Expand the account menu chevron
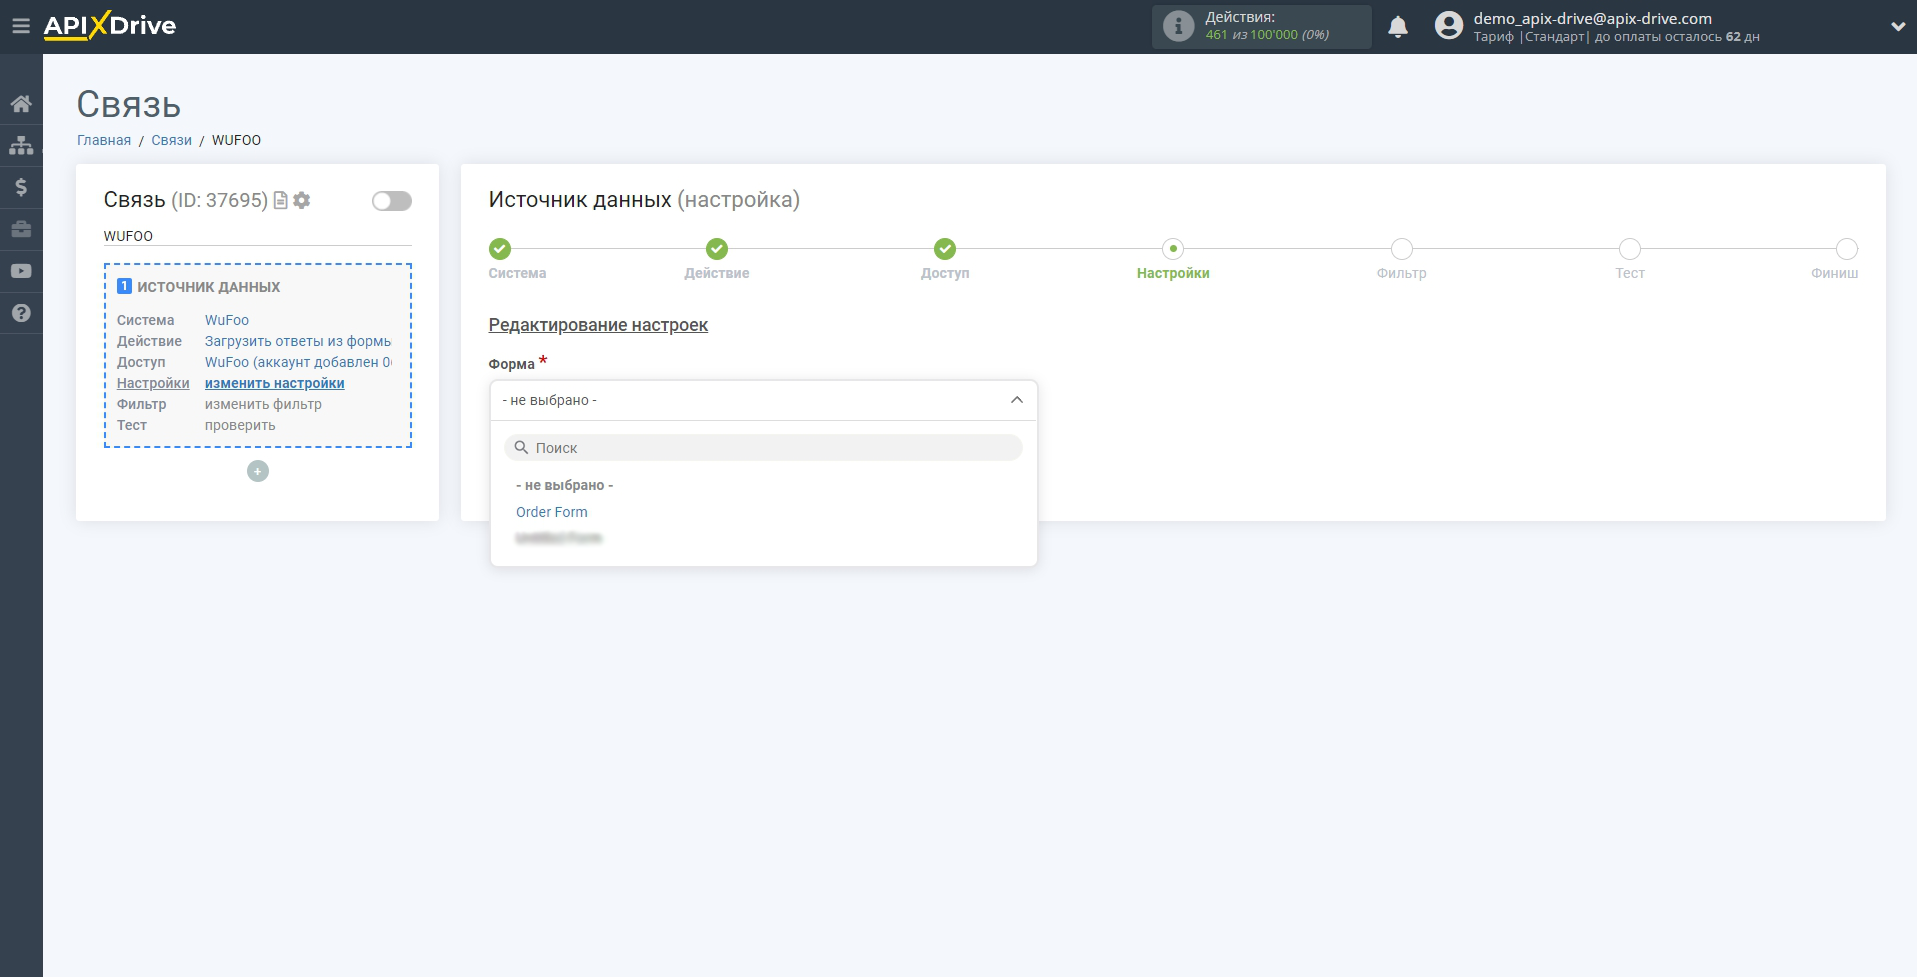1917x977 pixels. (x=1897, y=27)
